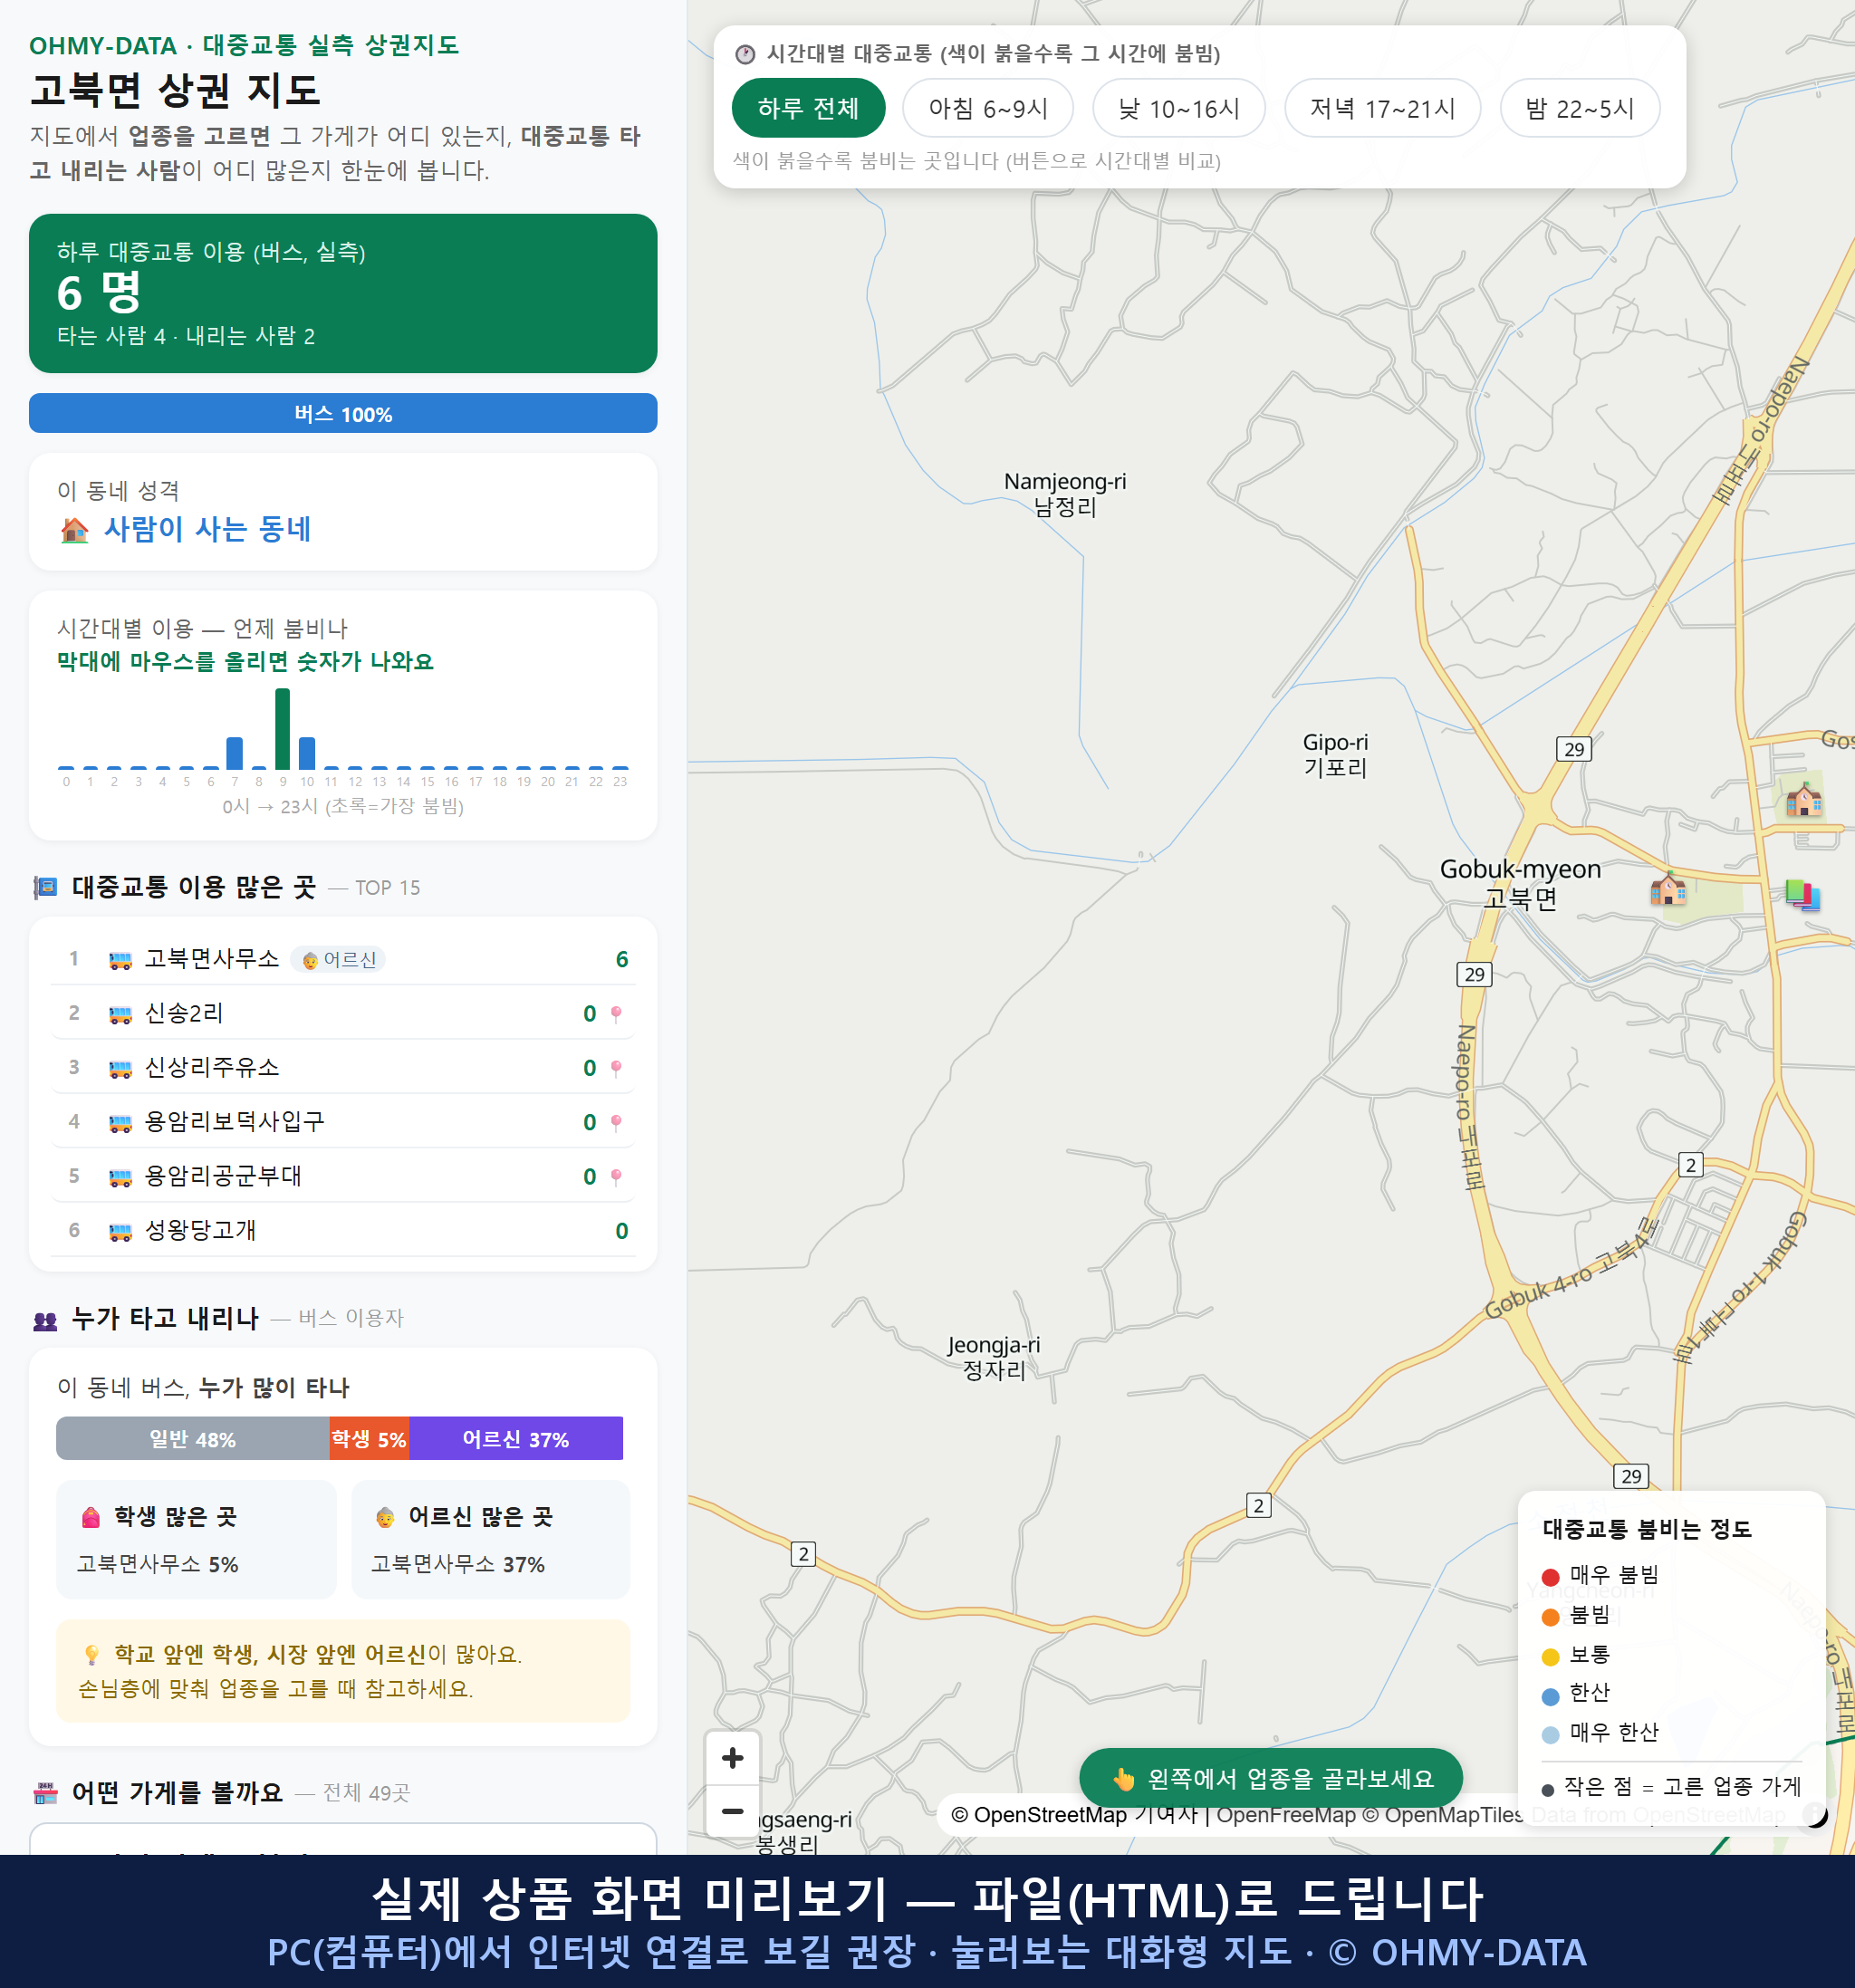Screen dimensions: 1855x1988
Task: Click the 어르신 37% bar segment
Action: [x=516, y=1438]
